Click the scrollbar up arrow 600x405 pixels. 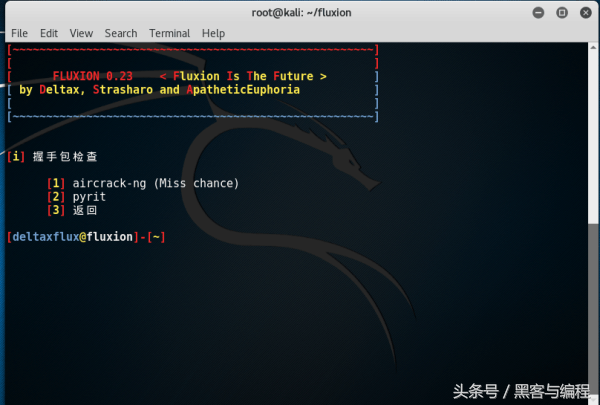(593, 47)
